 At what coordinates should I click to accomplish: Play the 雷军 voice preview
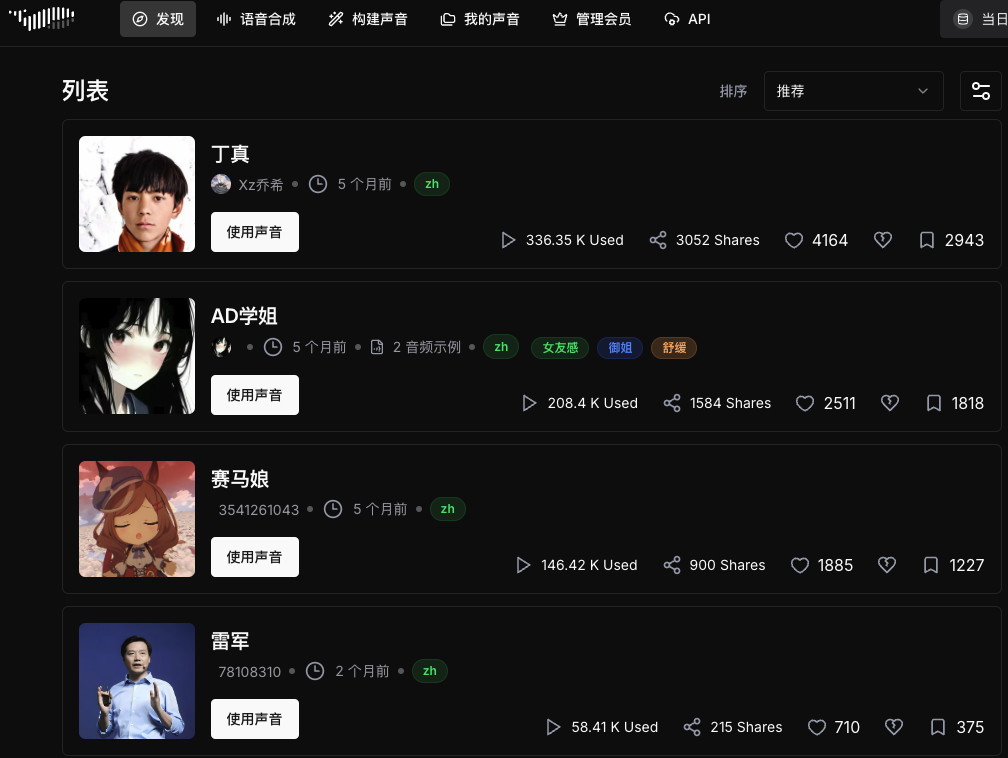tap(553, 727)
